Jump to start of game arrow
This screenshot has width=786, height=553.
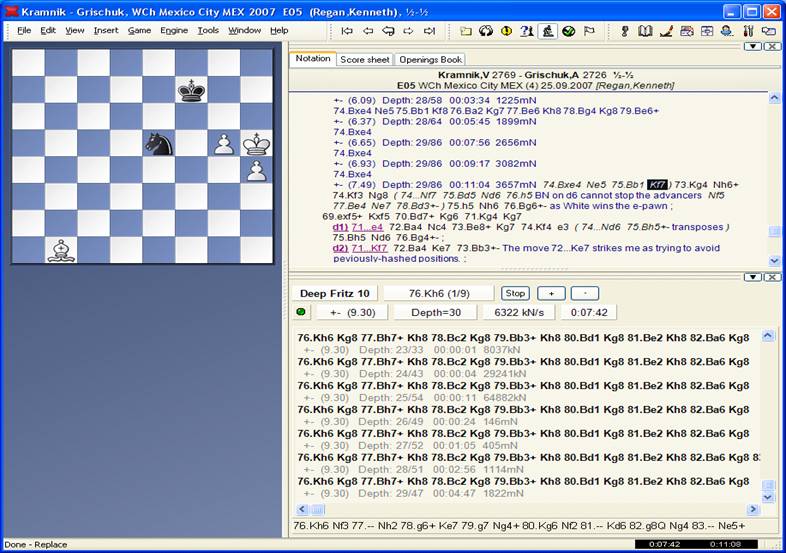coord(348,31)
